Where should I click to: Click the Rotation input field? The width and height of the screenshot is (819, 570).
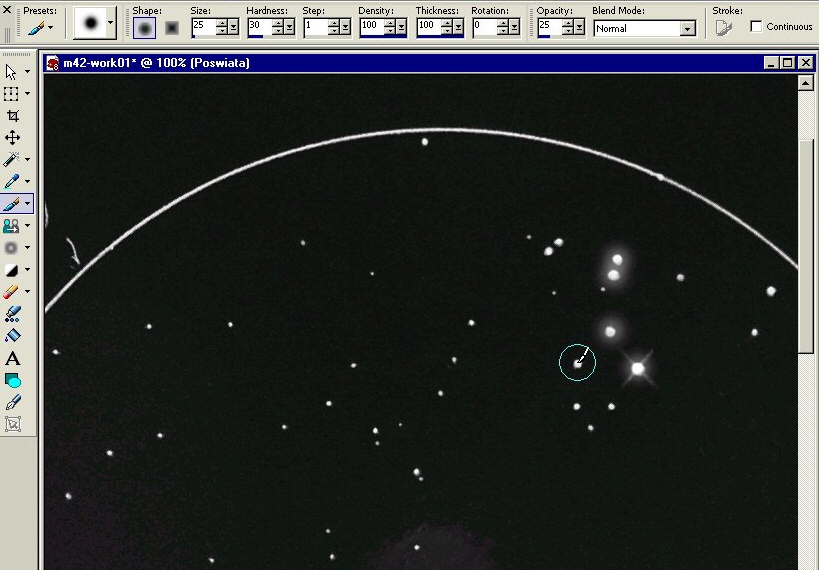[484, 26]
